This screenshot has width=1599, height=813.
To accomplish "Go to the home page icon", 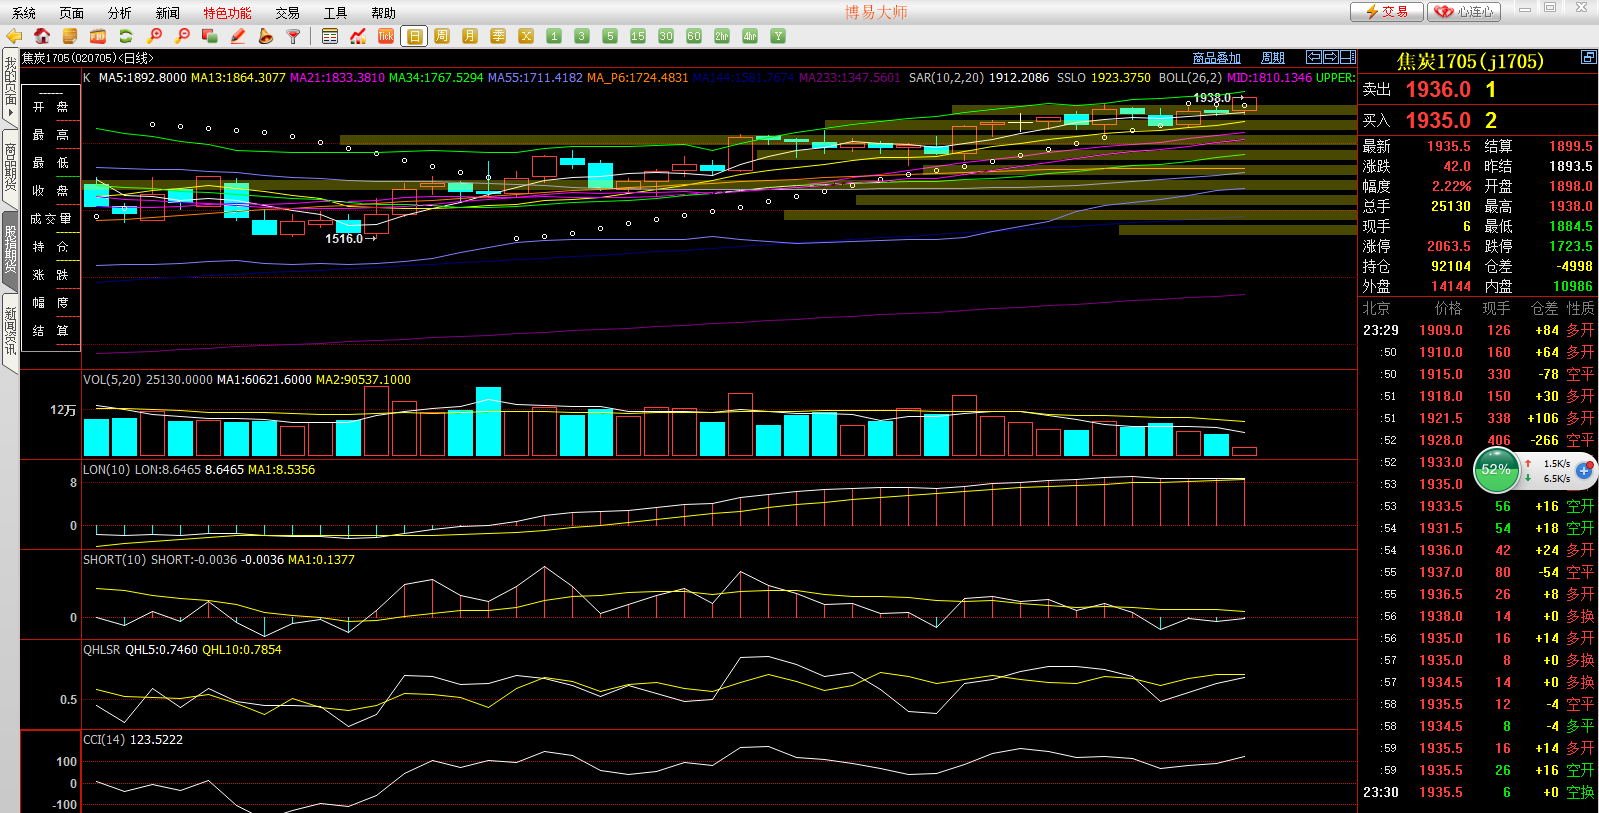I will (42, 36).
